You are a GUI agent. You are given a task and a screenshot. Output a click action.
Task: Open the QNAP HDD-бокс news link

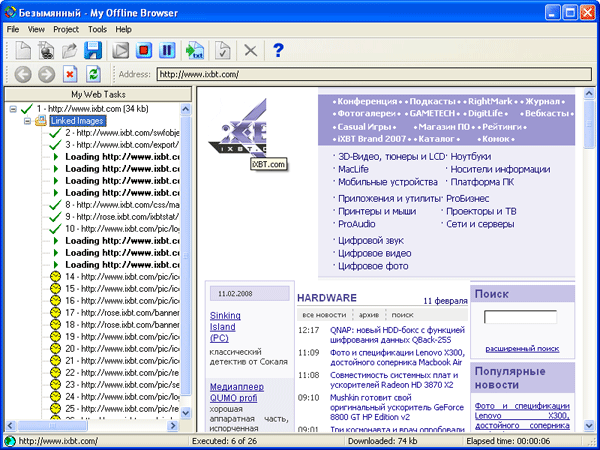[397, 335]
